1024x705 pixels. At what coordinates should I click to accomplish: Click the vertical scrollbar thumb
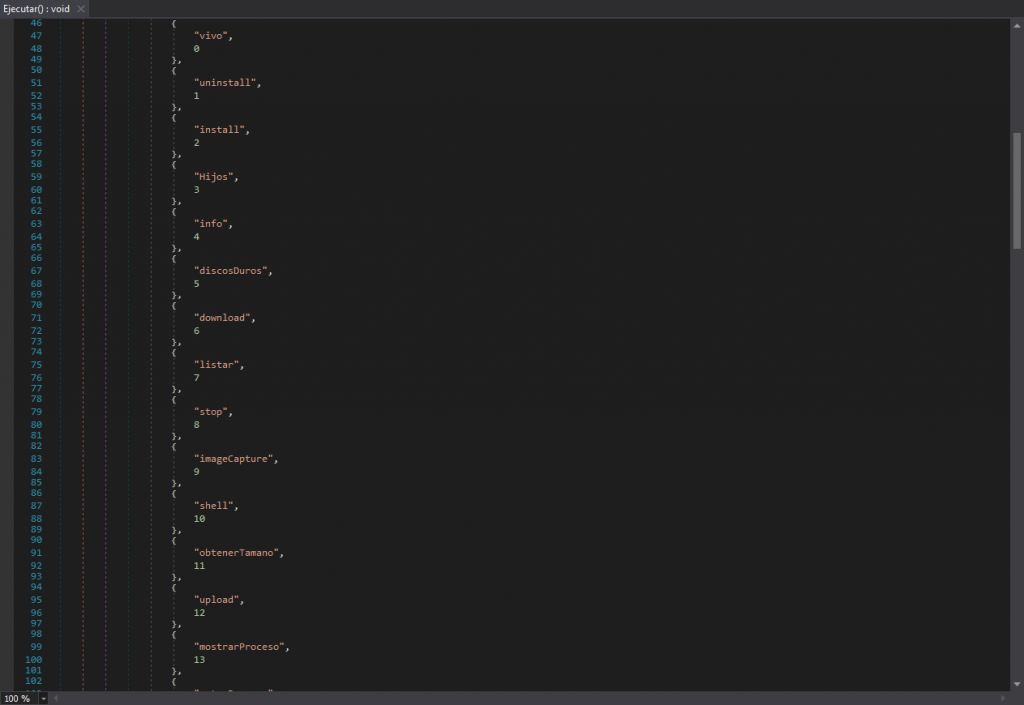1017,190
